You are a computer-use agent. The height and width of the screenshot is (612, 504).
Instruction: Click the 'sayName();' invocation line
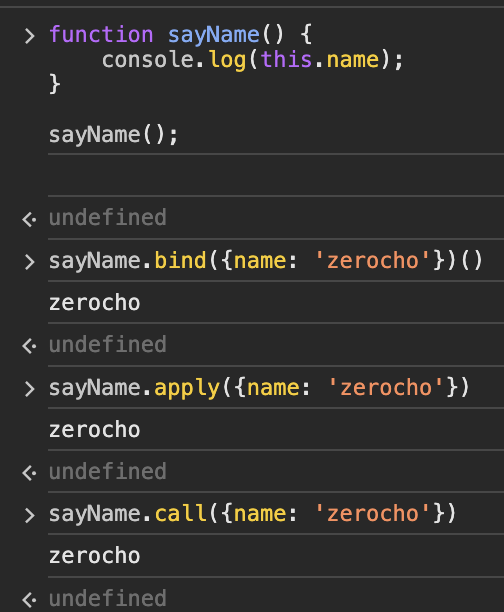(114, 135)
